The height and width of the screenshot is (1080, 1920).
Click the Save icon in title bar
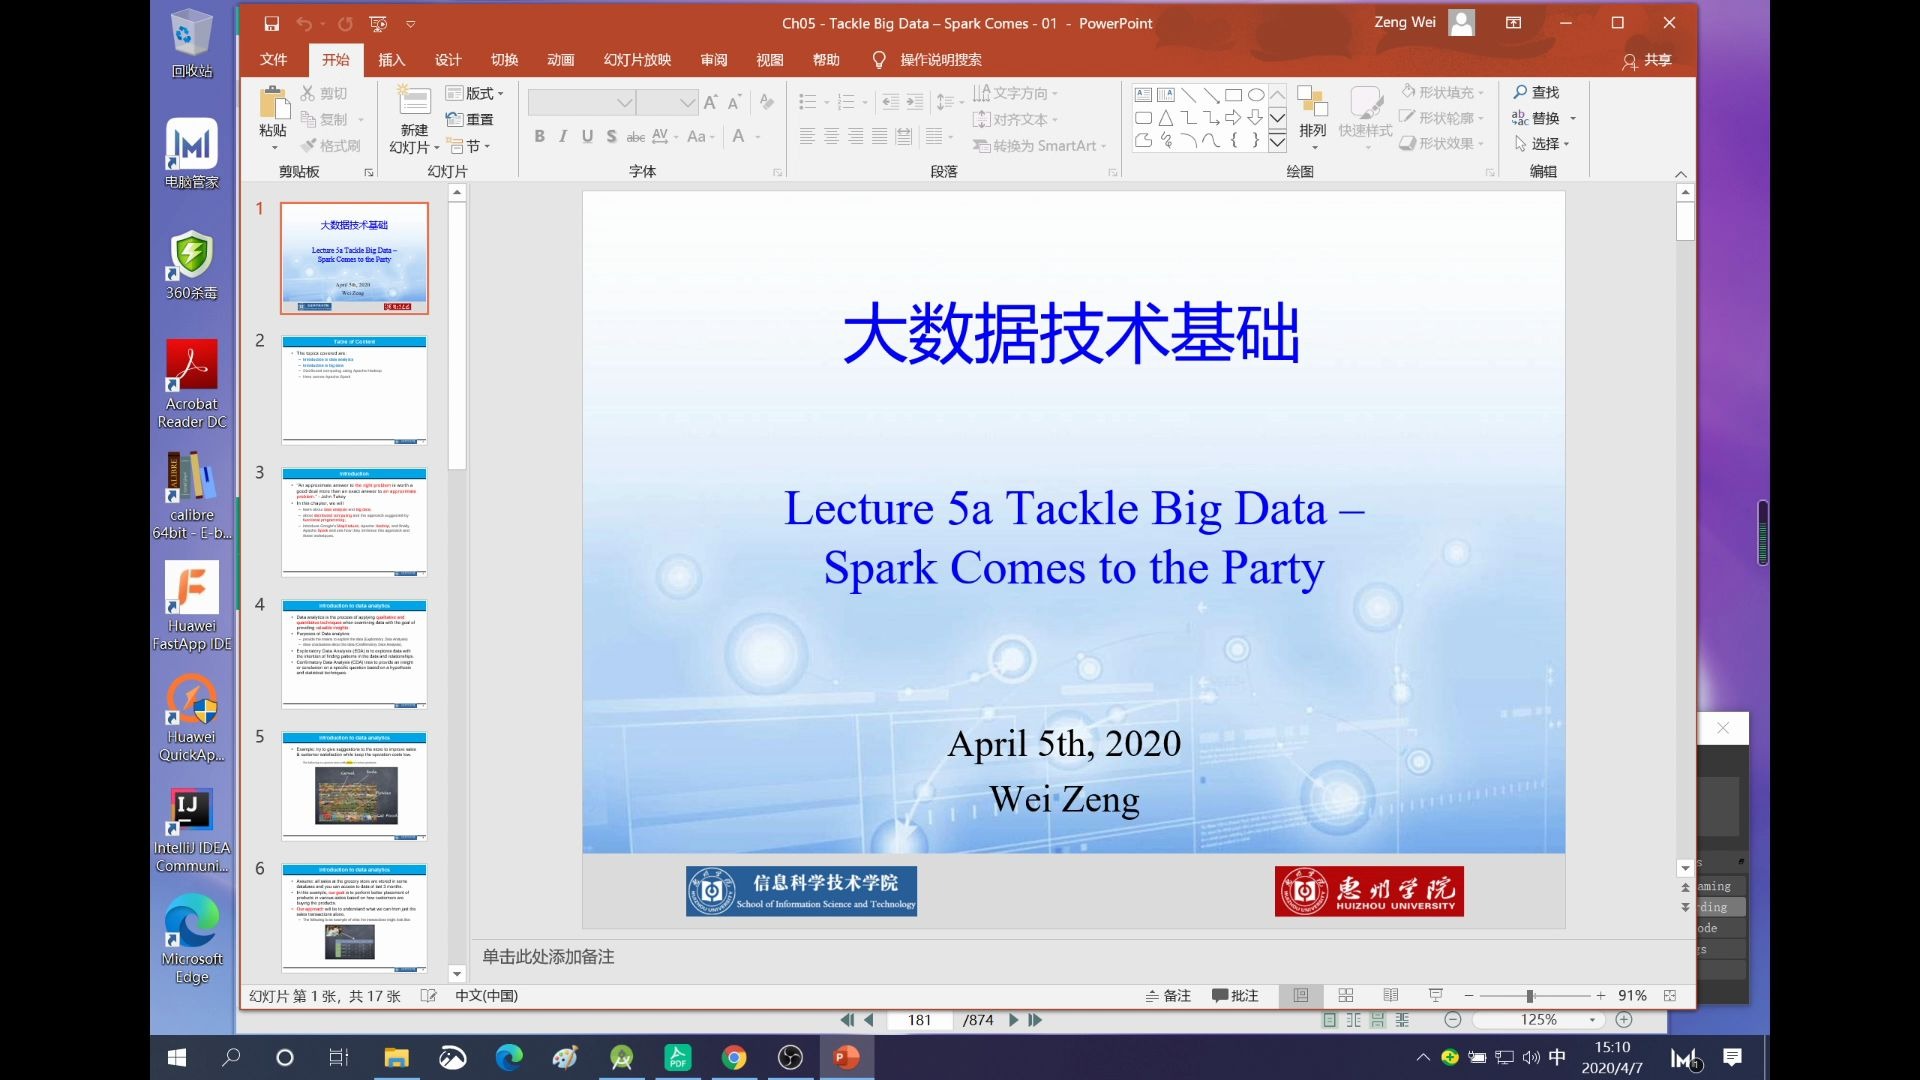point(271,23)
